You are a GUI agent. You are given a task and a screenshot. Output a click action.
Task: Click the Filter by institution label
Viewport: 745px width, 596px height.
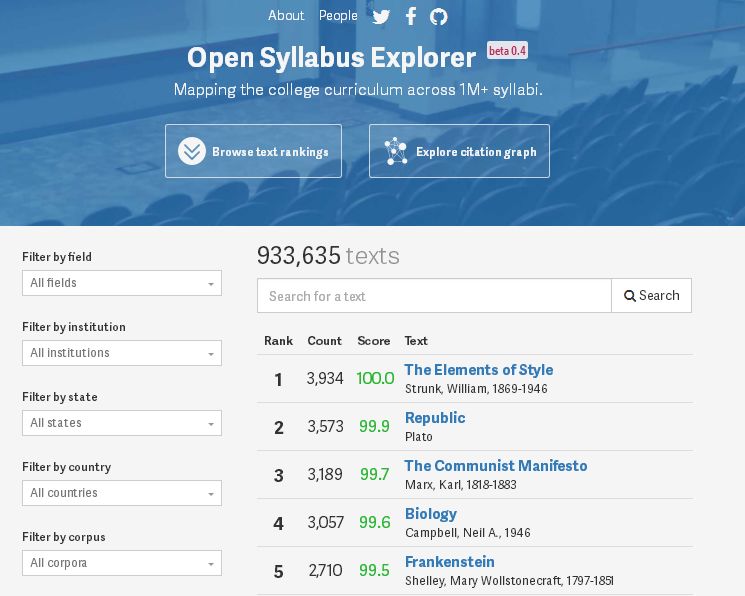pyautogui.click(x=74, y=327)
